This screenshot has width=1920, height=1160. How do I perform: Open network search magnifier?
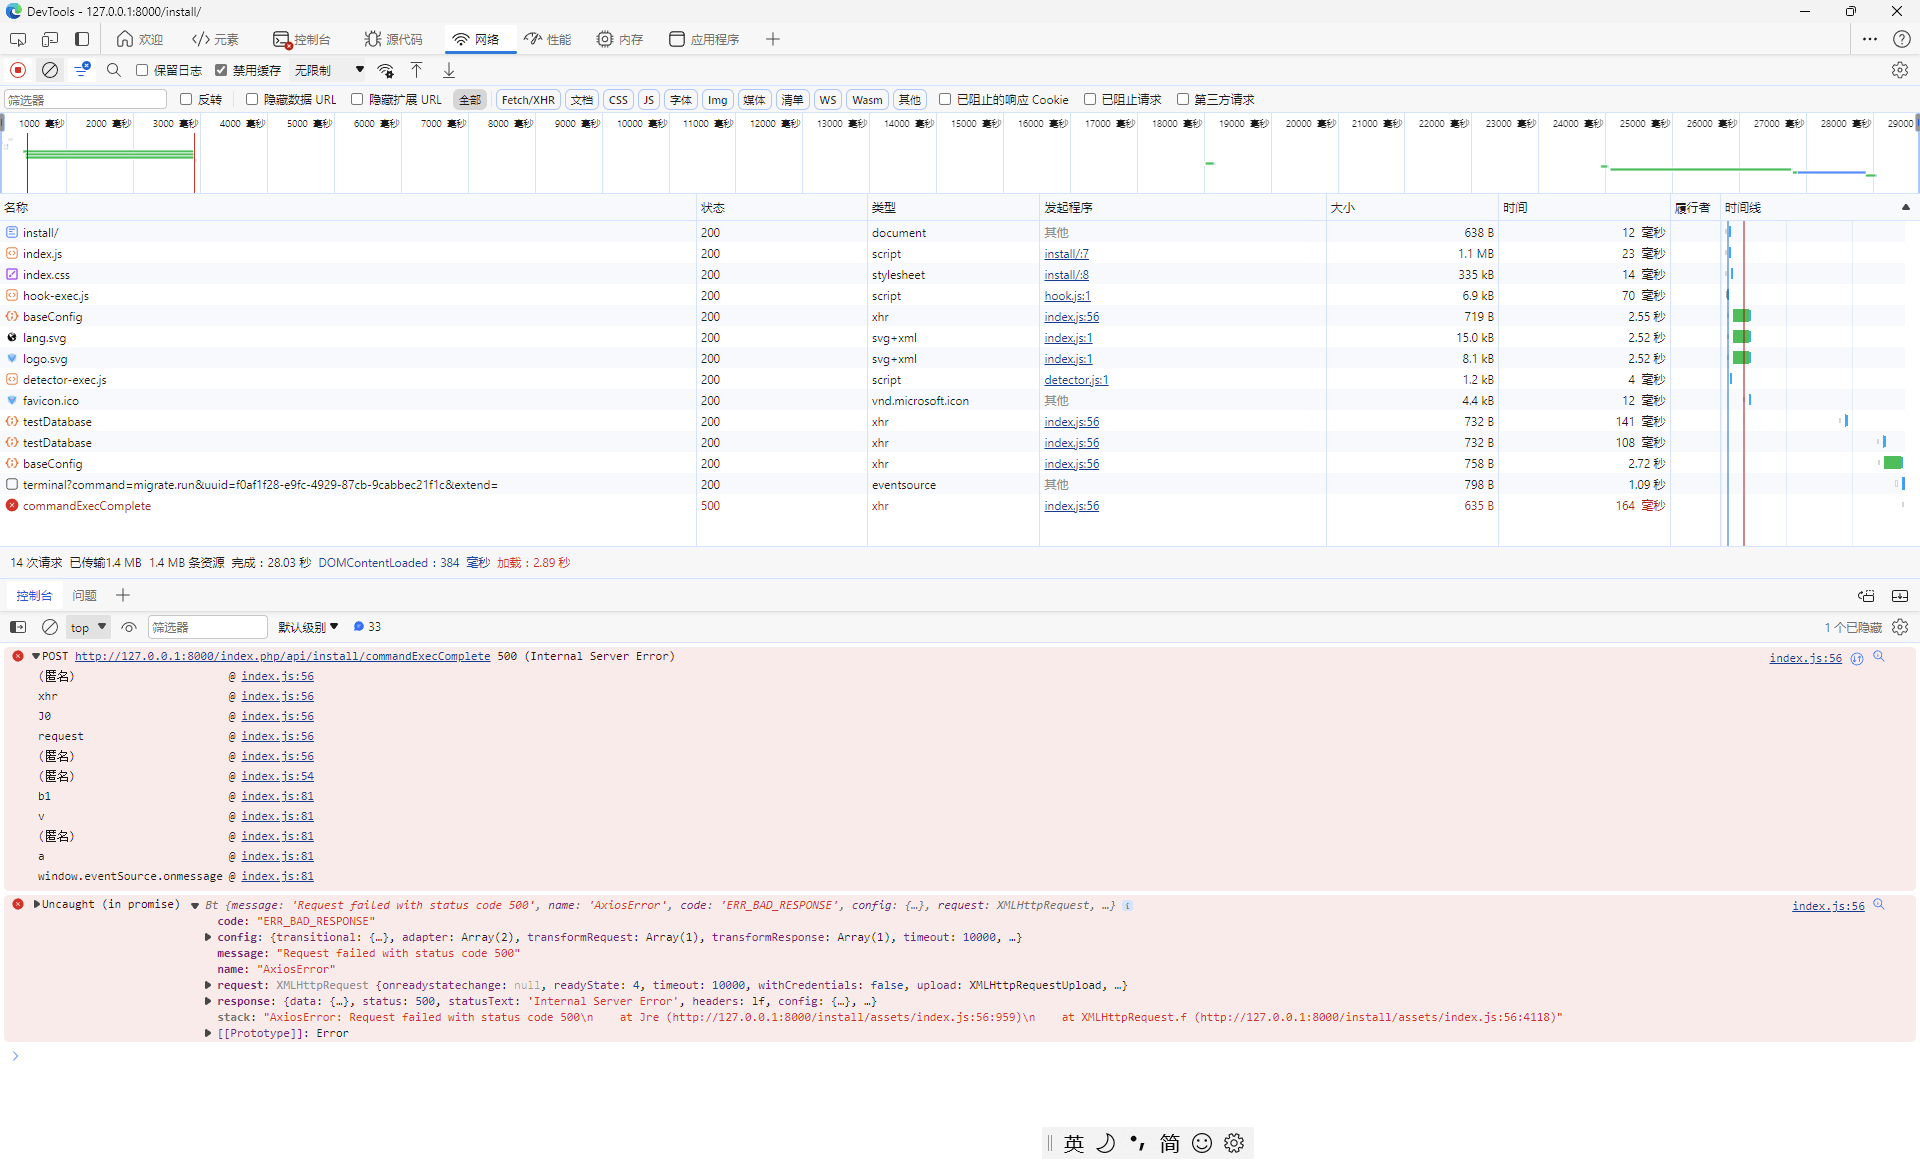pyautogui.click(x=114, y=70)
